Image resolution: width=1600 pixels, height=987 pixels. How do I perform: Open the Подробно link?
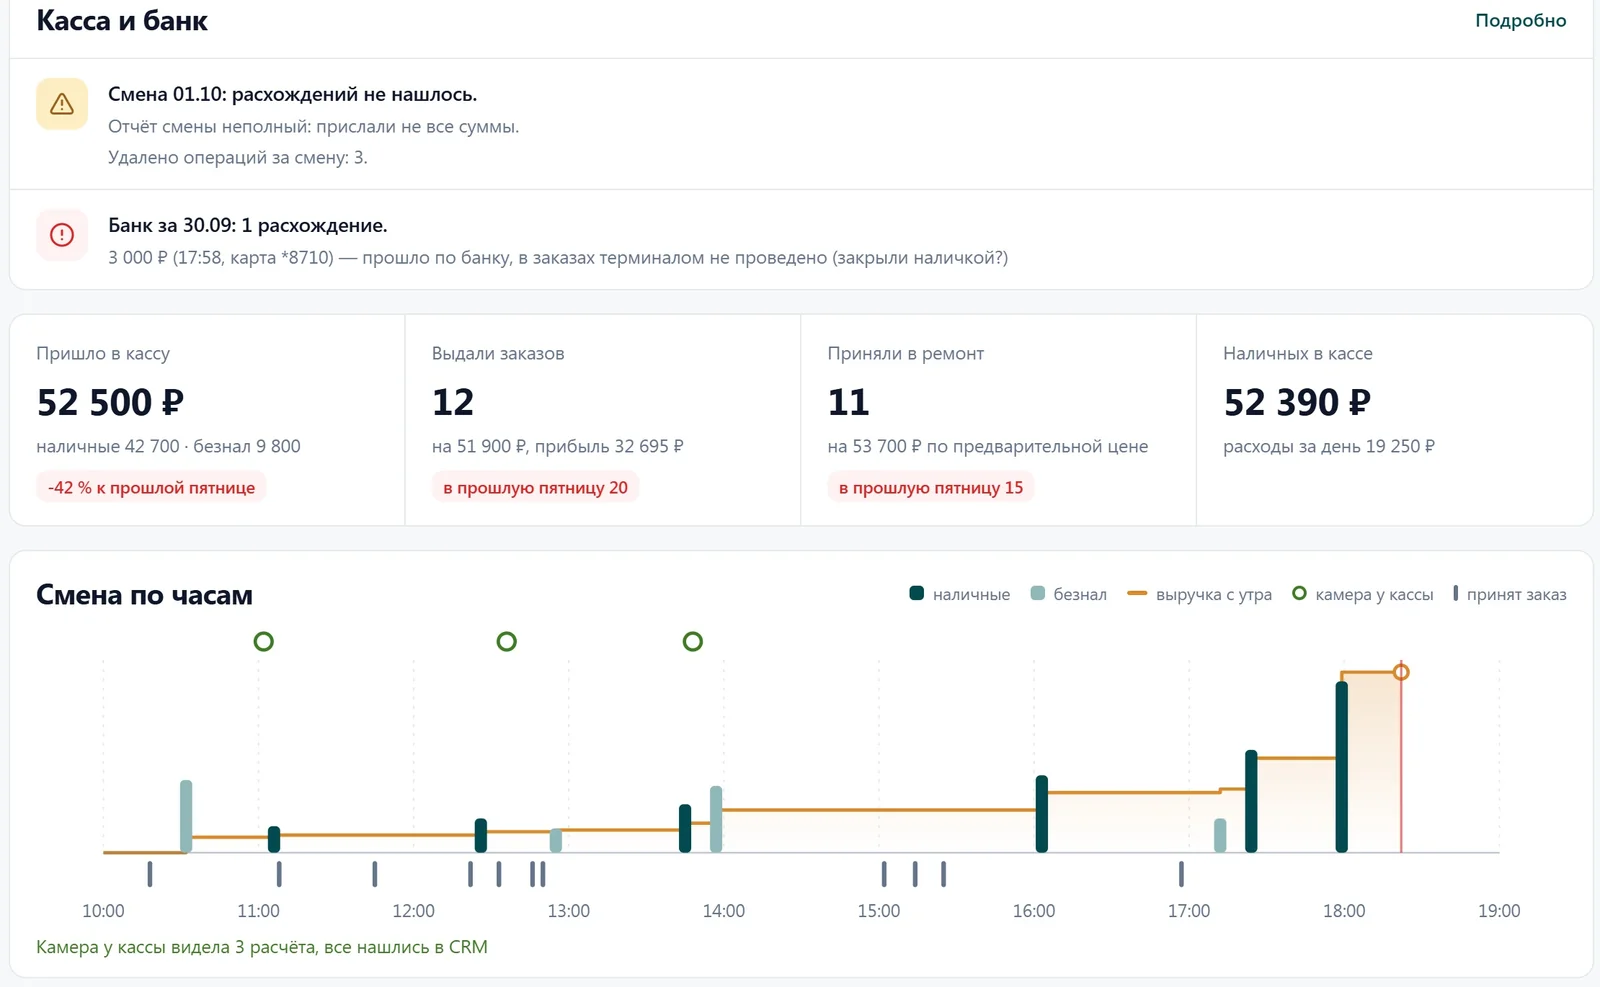(x=1520, y=20)
